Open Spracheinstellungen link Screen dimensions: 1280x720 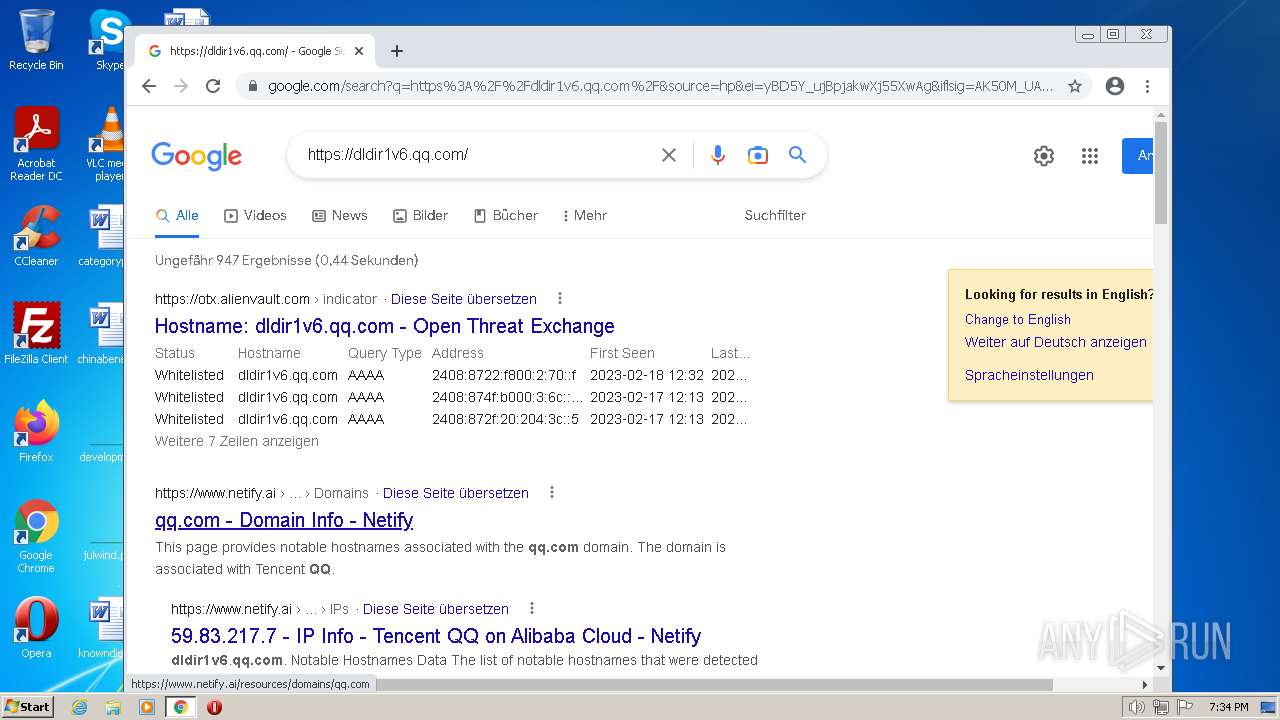[1029, 375]
